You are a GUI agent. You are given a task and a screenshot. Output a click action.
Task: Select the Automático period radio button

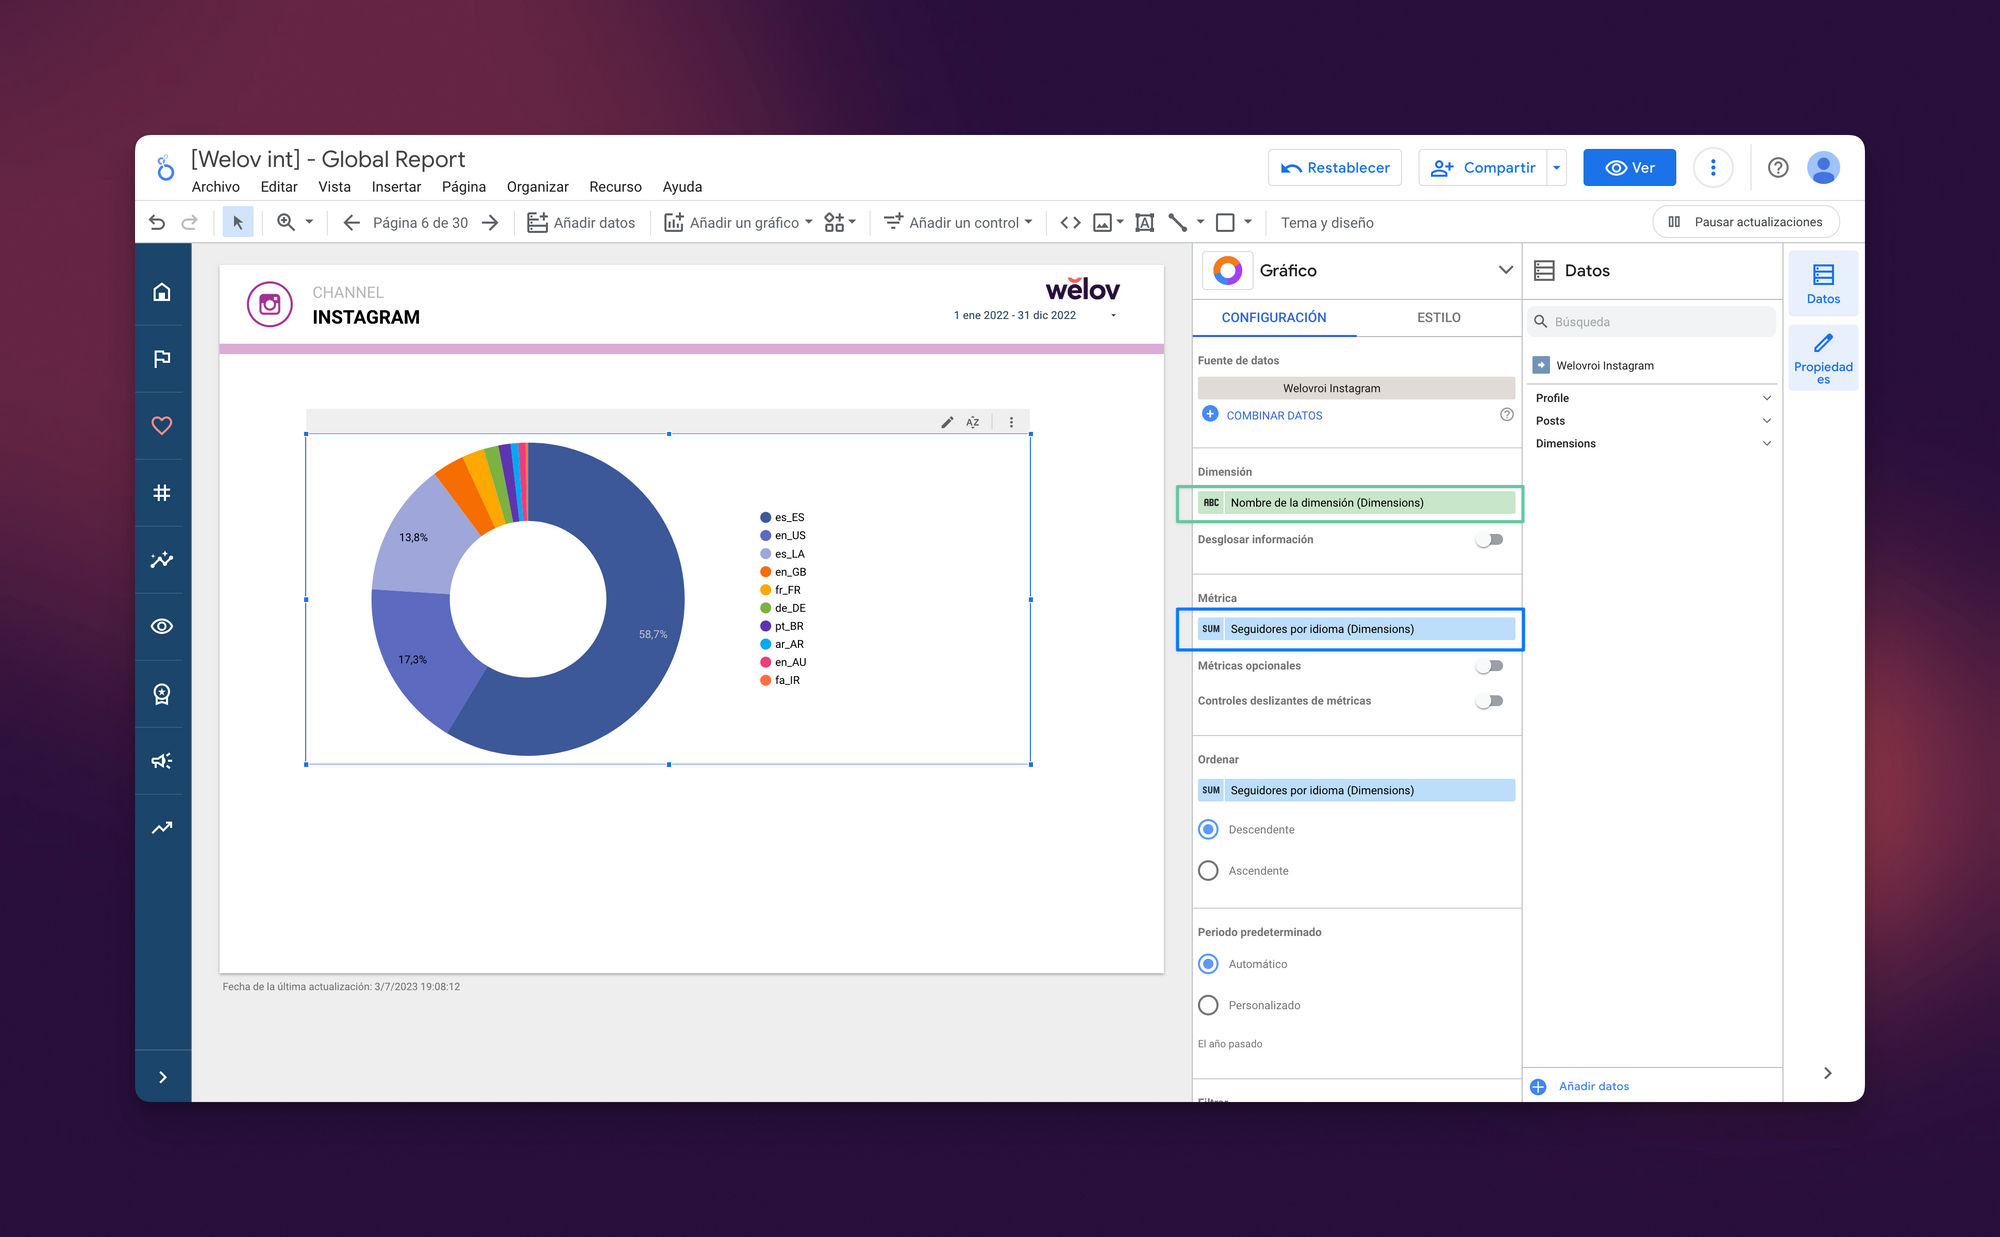coord(1208,964)
